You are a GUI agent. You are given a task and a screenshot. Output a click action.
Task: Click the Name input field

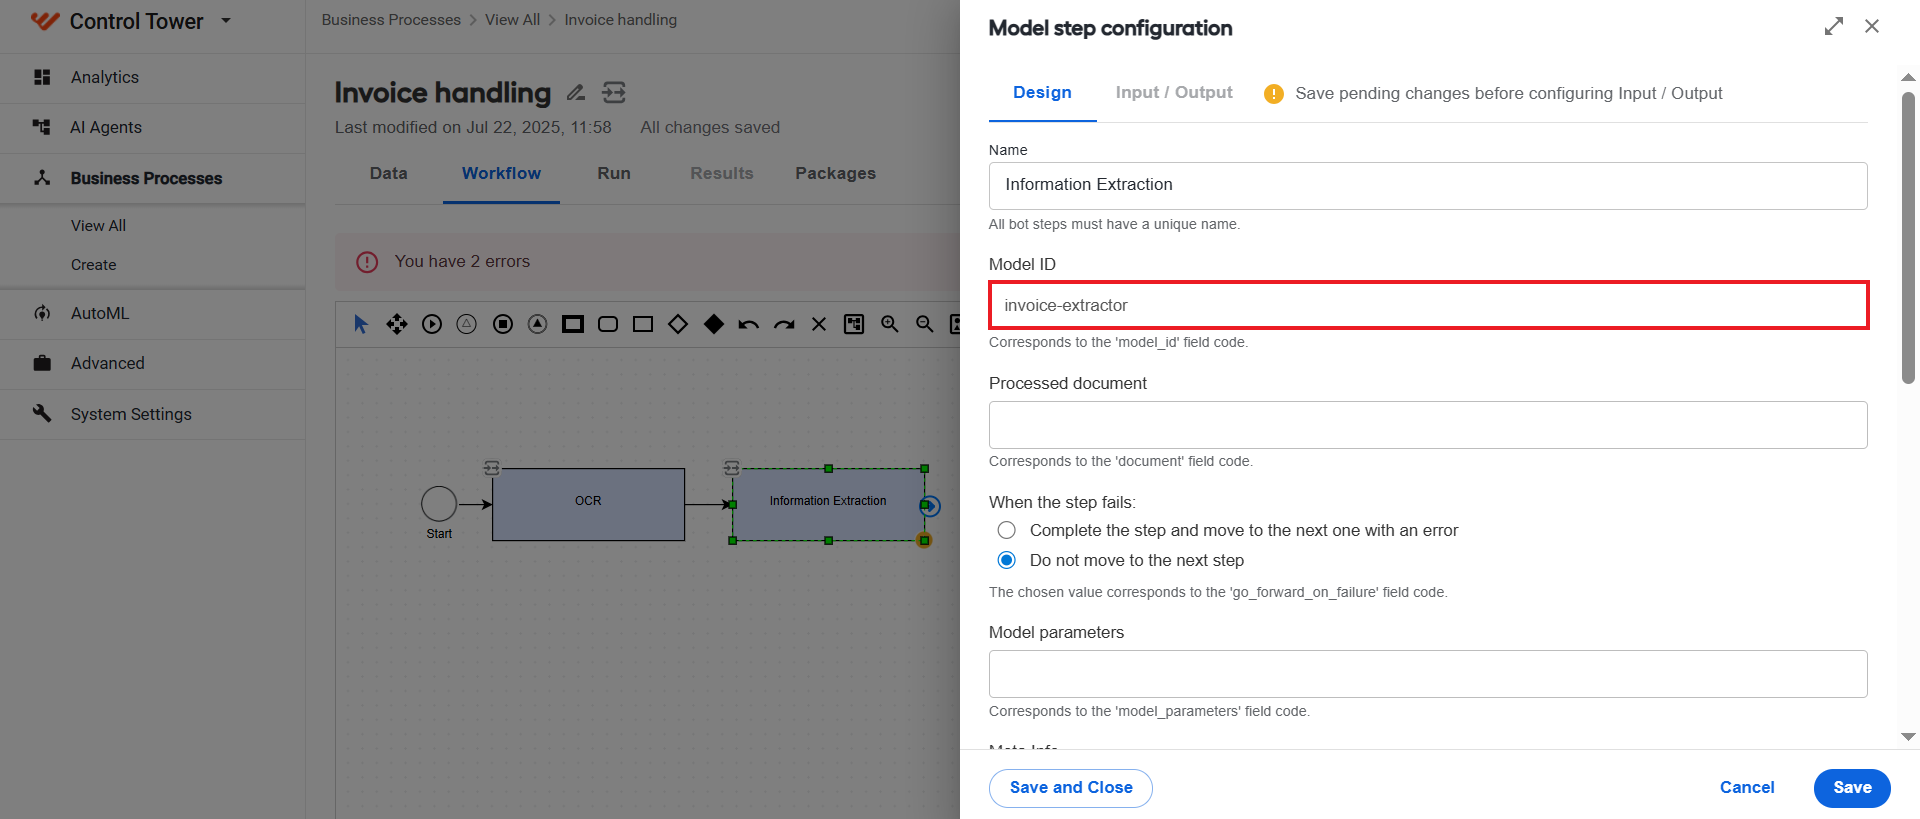[x=1428, y=186]
